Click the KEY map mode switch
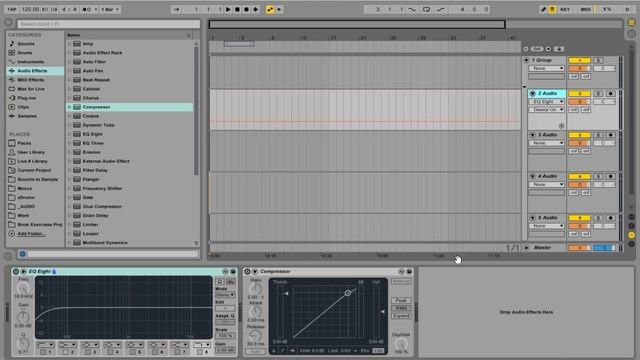 pos(565,9)
